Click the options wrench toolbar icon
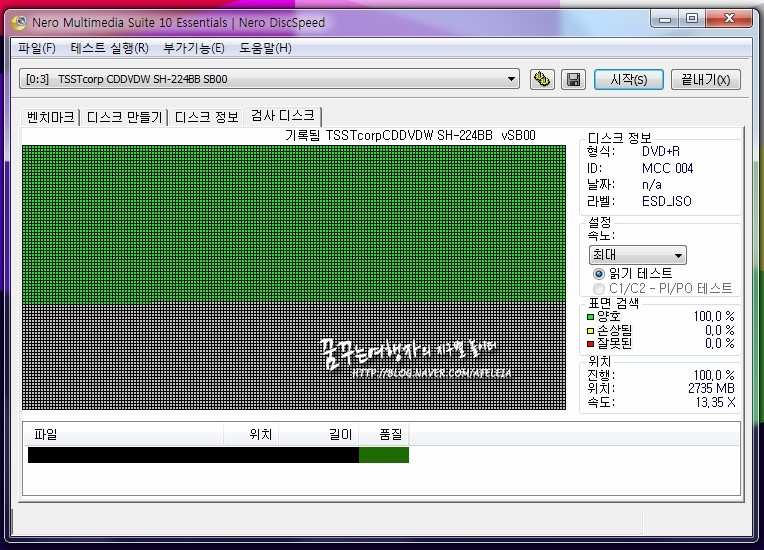This screenshot has height=550, width=764. [542, 79]
